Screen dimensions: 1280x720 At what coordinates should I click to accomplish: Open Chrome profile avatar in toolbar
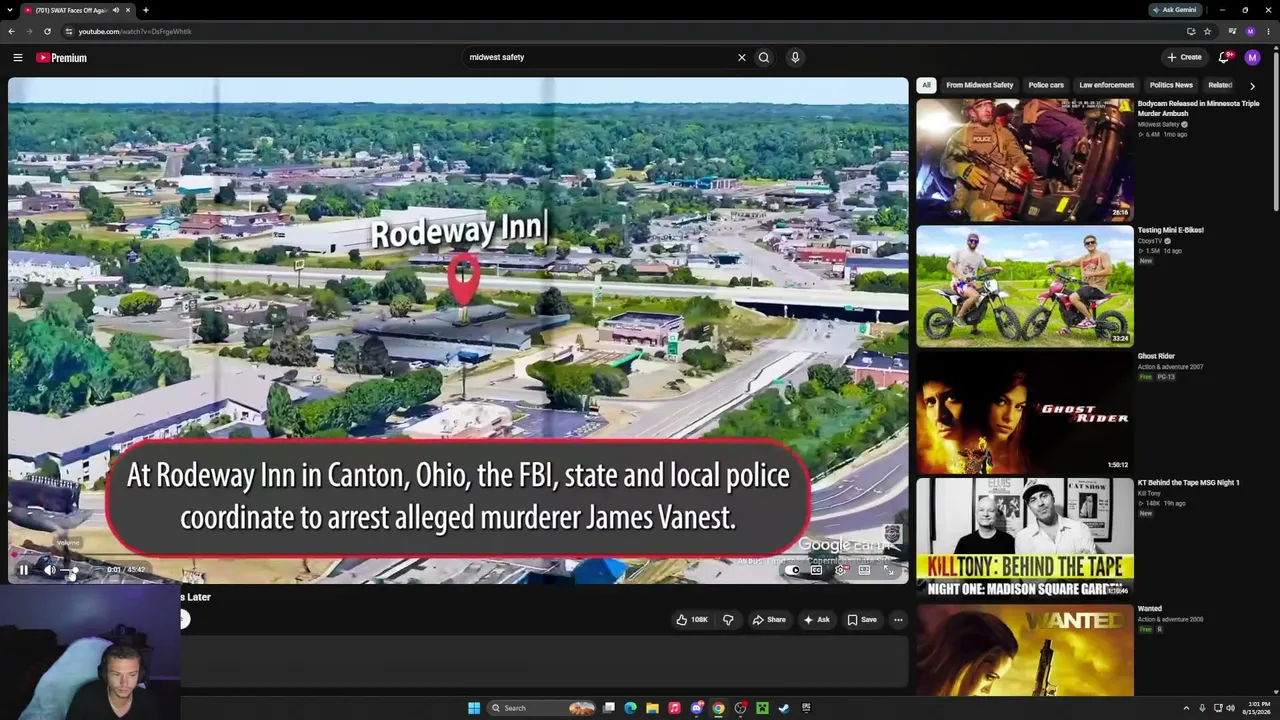1250,31
